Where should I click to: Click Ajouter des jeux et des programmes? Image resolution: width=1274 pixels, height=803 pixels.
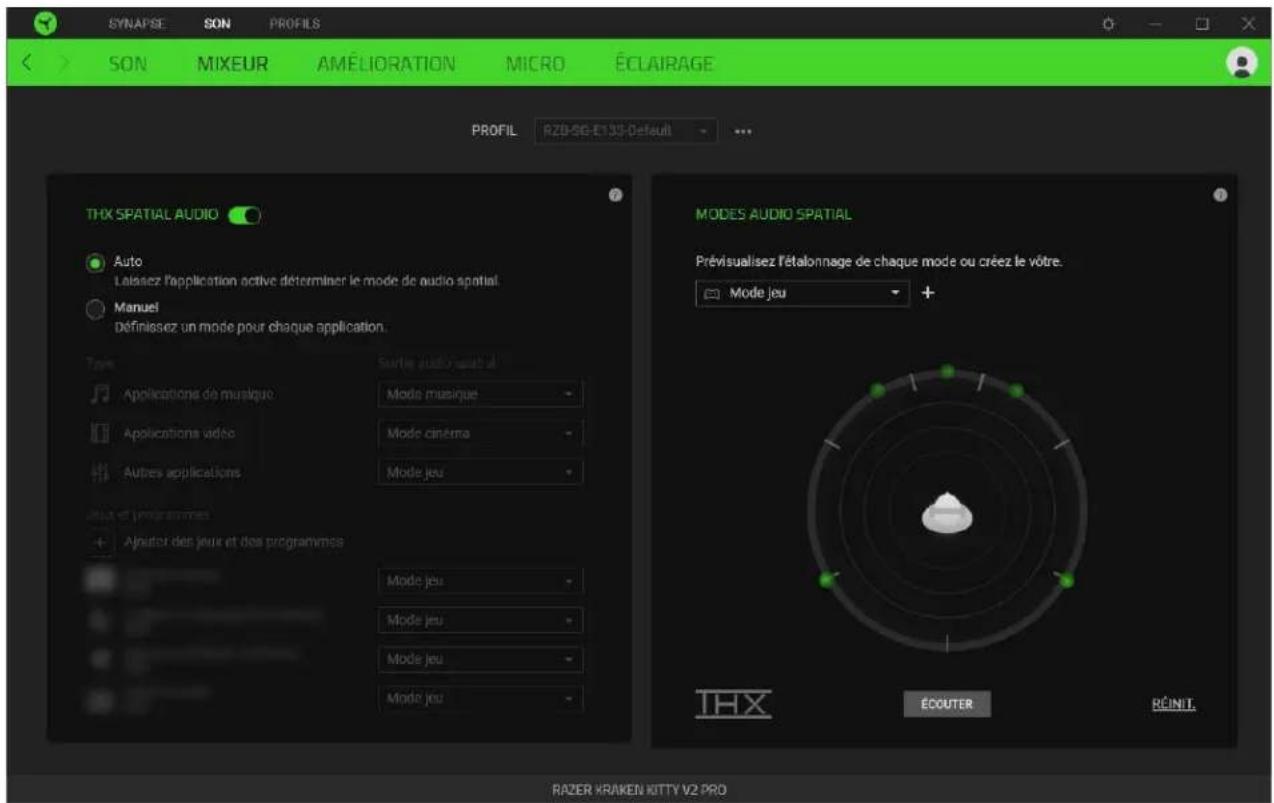(x=234, y=541)
